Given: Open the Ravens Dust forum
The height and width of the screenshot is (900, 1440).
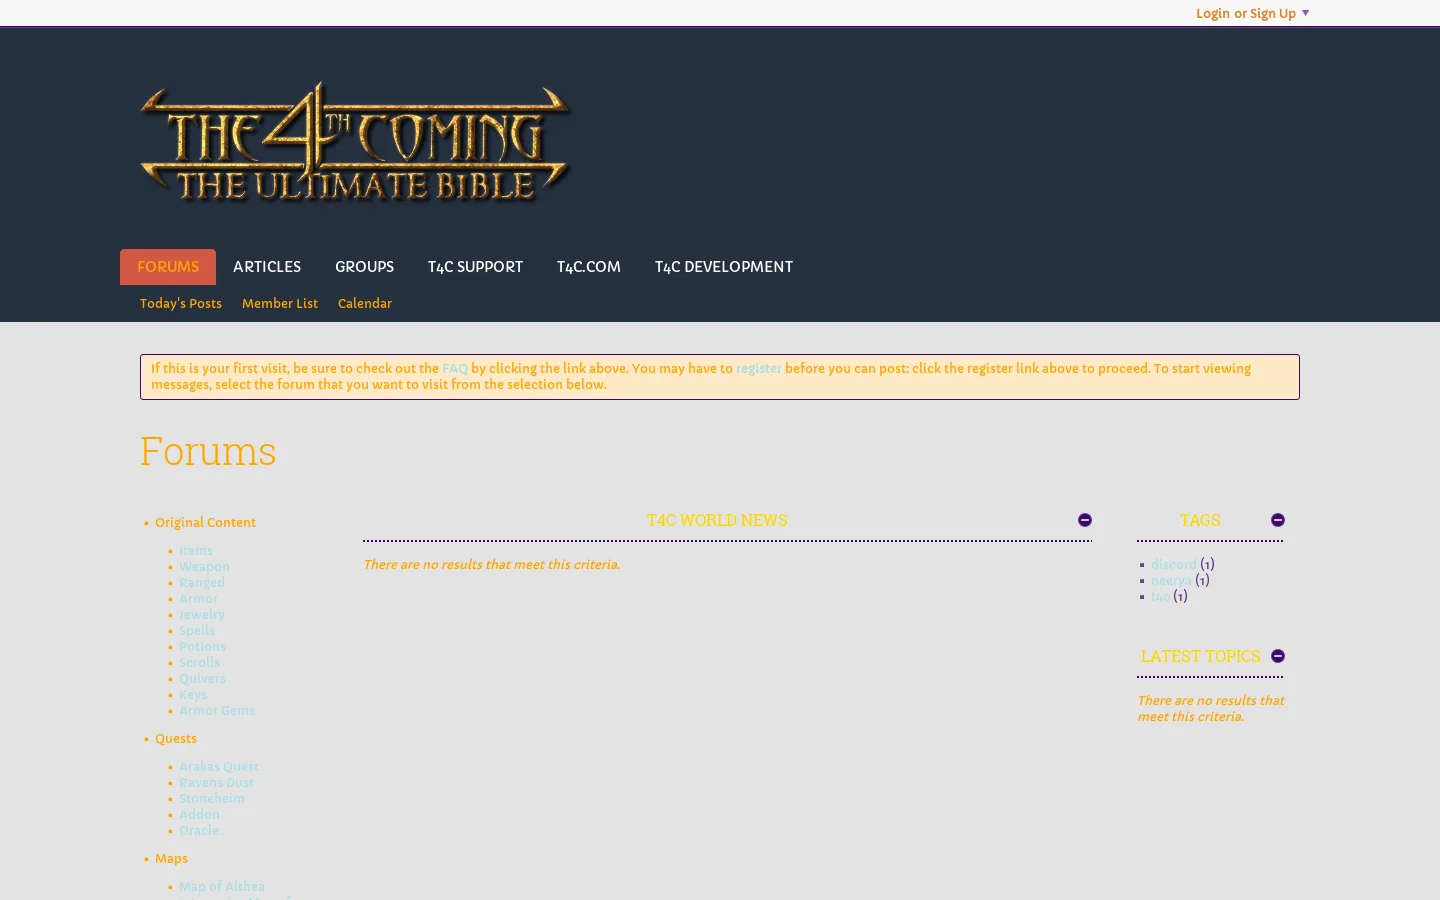Looking at the screenshot, I should [216, 782].
